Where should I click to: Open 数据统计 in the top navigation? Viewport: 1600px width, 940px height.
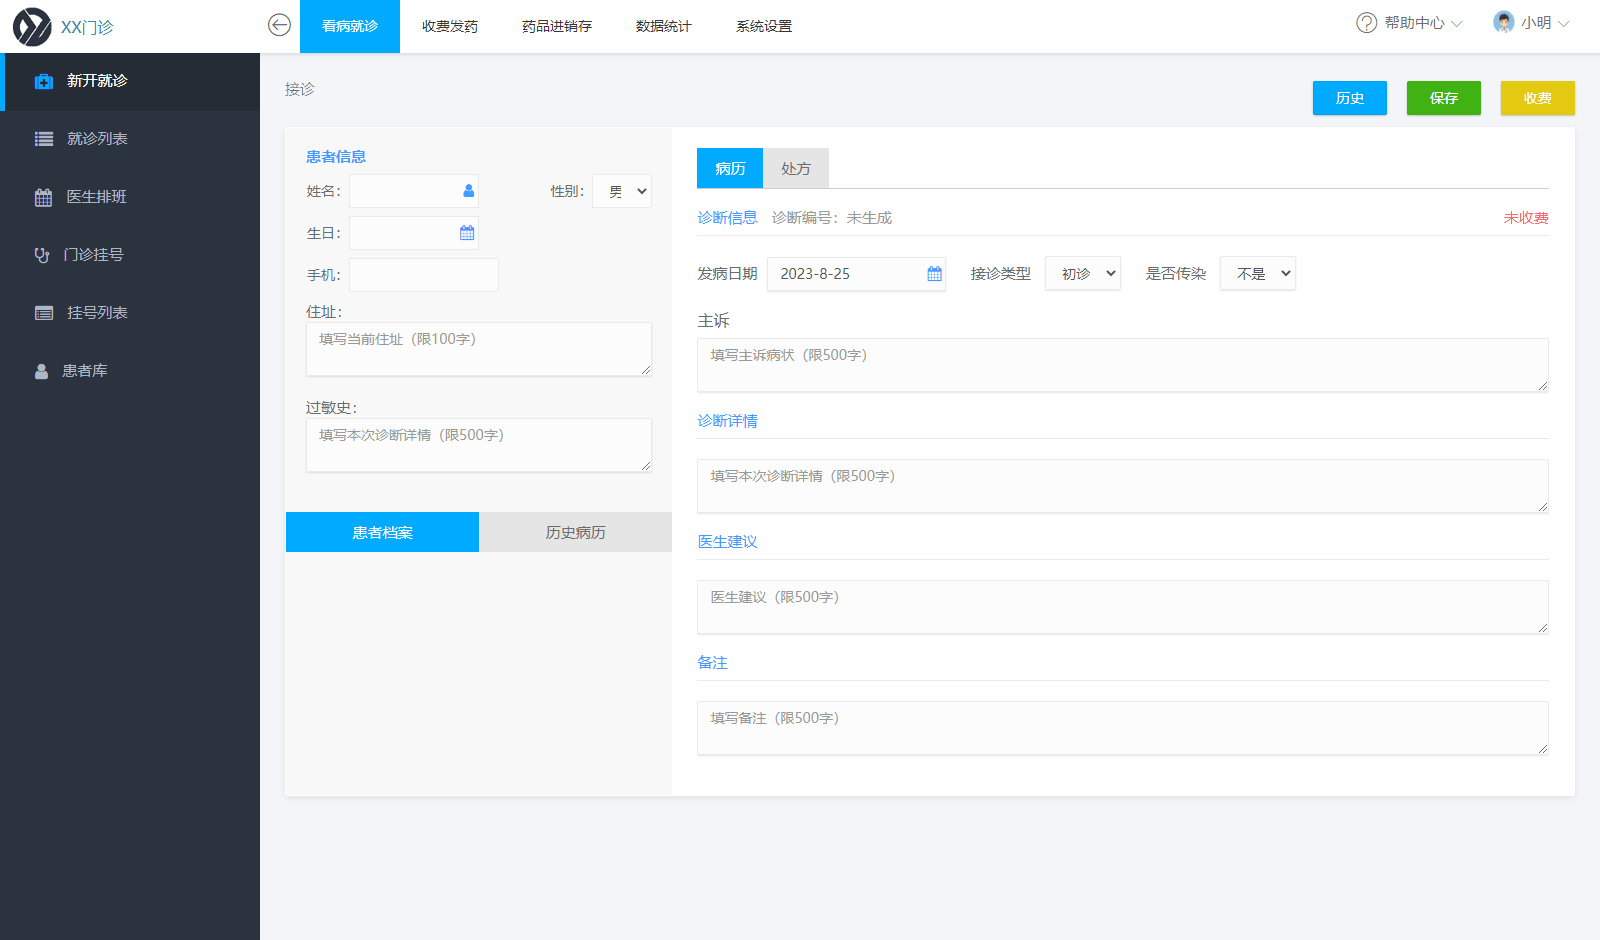pos(663,26)
